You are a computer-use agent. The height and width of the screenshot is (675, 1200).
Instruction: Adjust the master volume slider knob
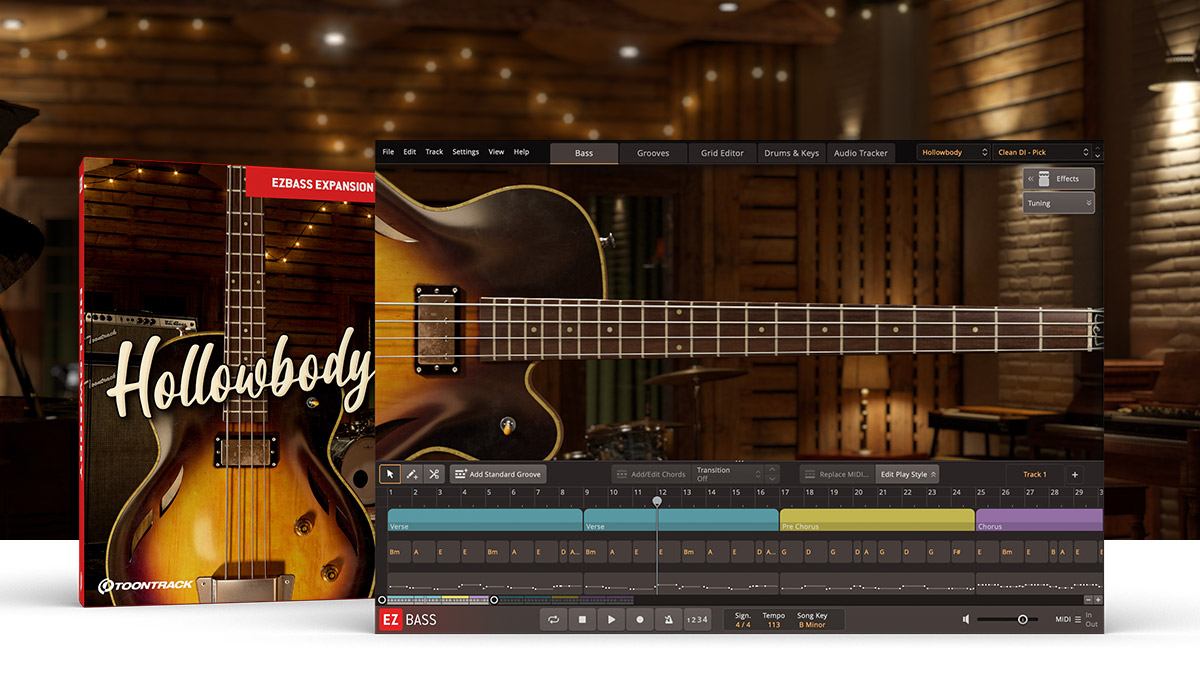[x=1022, y=620]
